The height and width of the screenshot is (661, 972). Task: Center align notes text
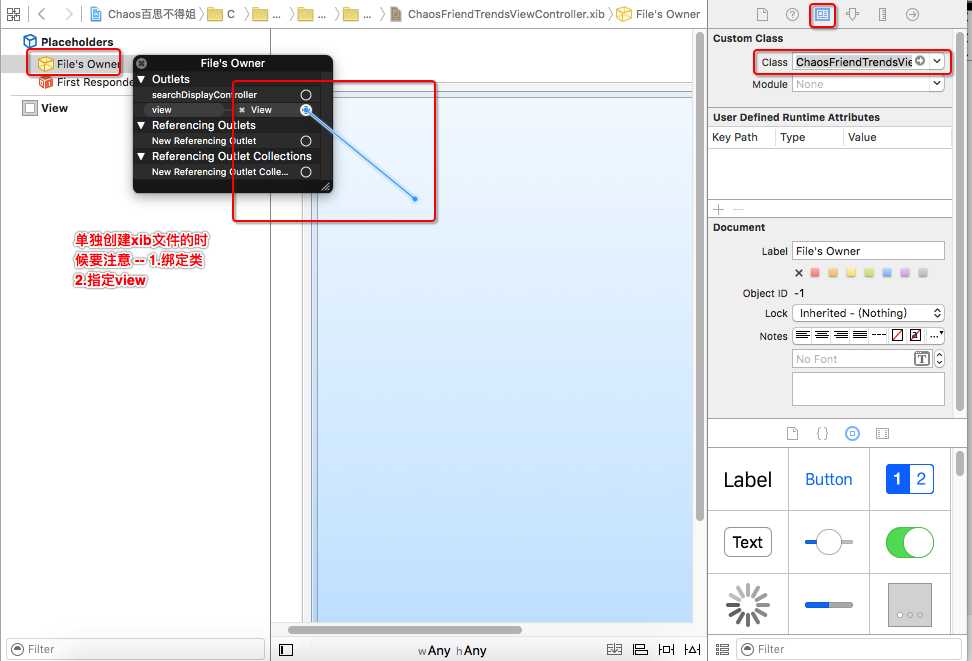point(821,335)
